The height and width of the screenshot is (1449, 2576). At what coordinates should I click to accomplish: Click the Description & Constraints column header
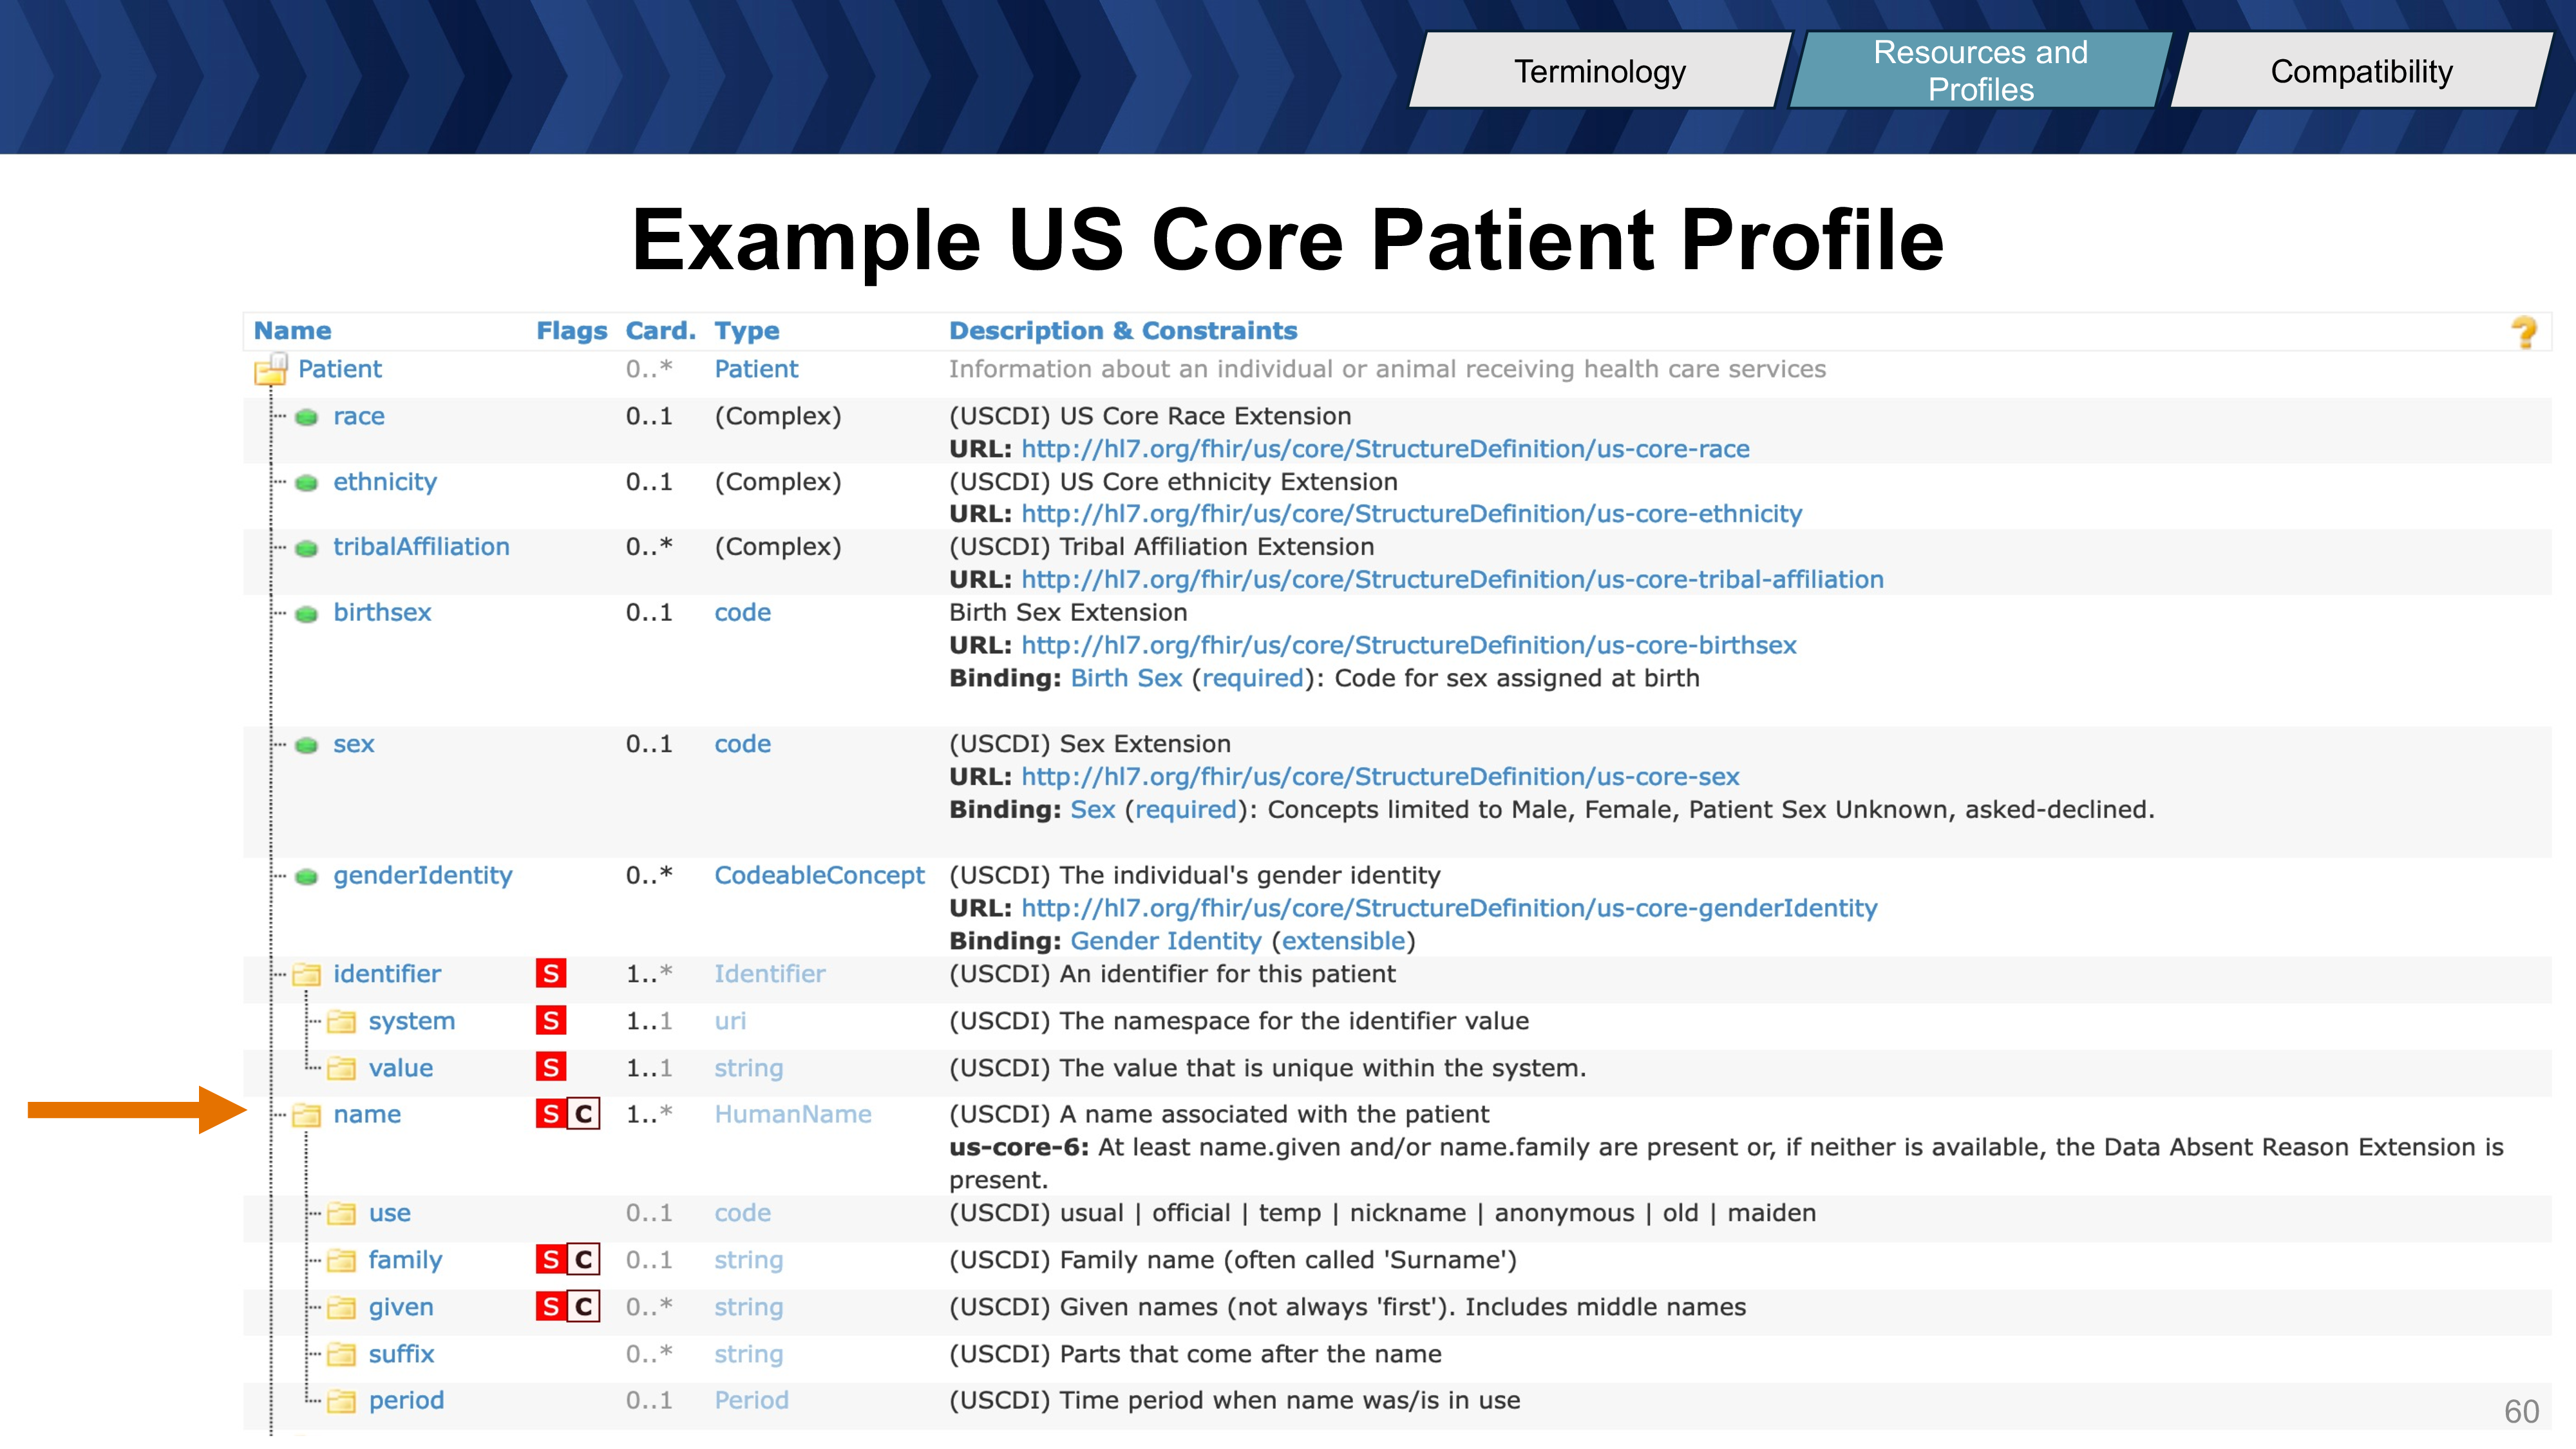coord(1122,331)
